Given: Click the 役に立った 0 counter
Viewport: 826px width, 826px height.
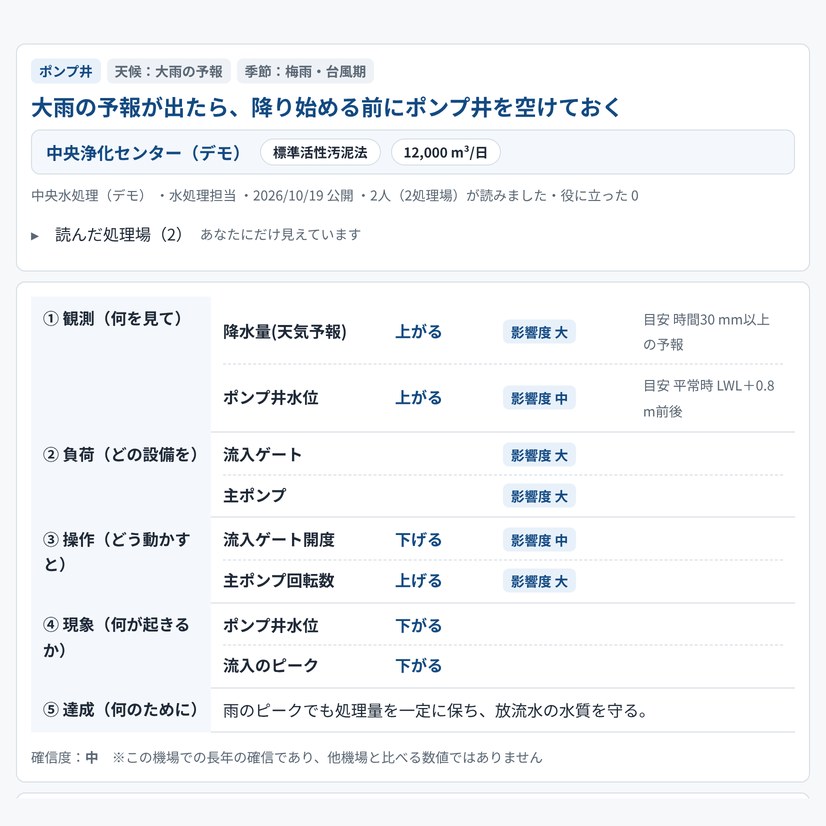Looking at the screenshot, I should 599,196.
